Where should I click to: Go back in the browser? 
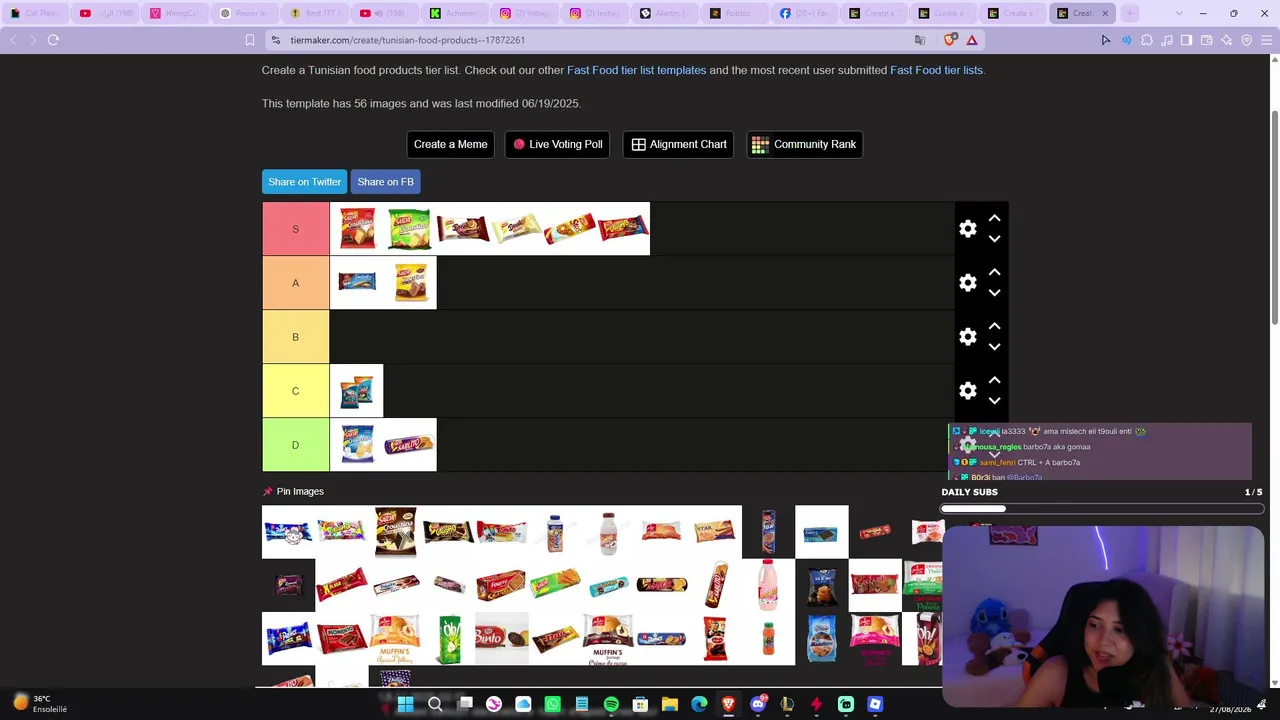(13, 40)
